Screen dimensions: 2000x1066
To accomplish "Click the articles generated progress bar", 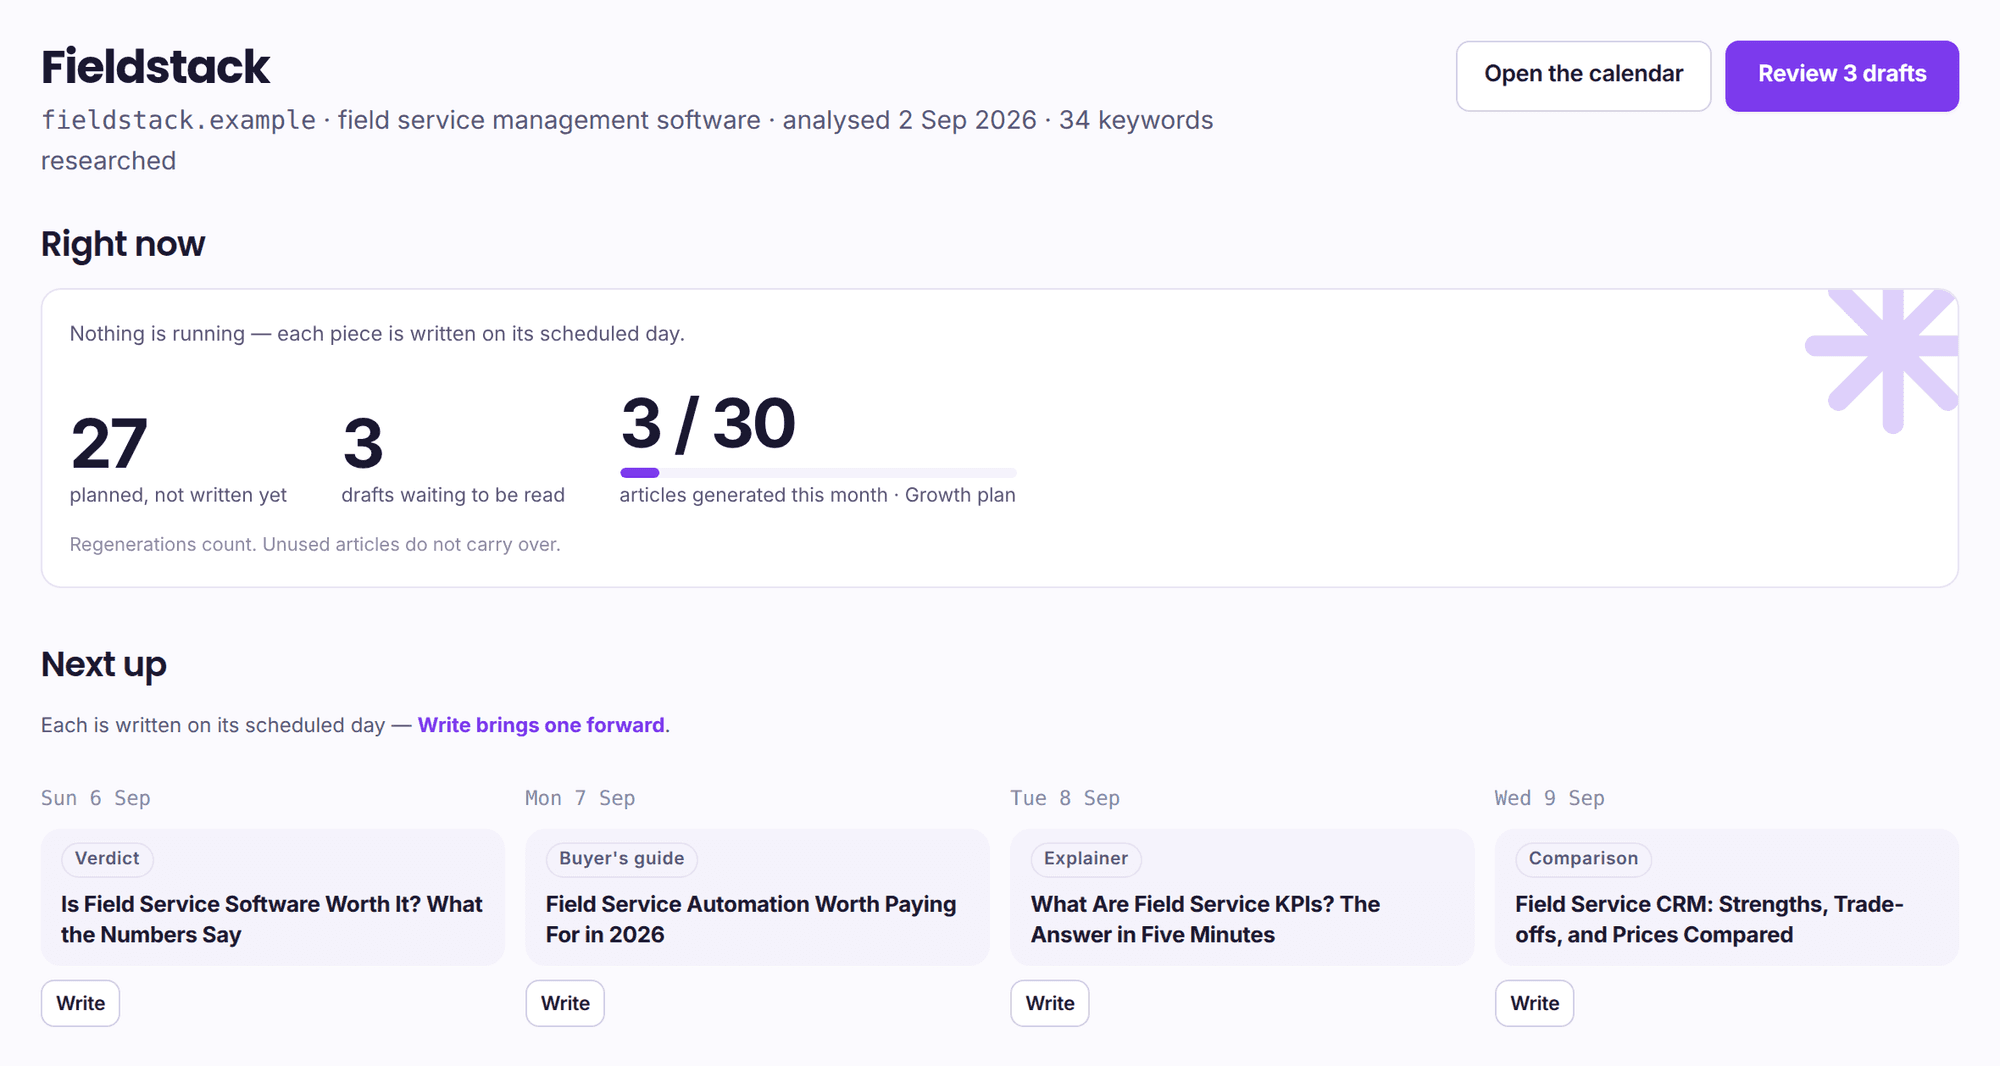I will [x=818, y=473].
